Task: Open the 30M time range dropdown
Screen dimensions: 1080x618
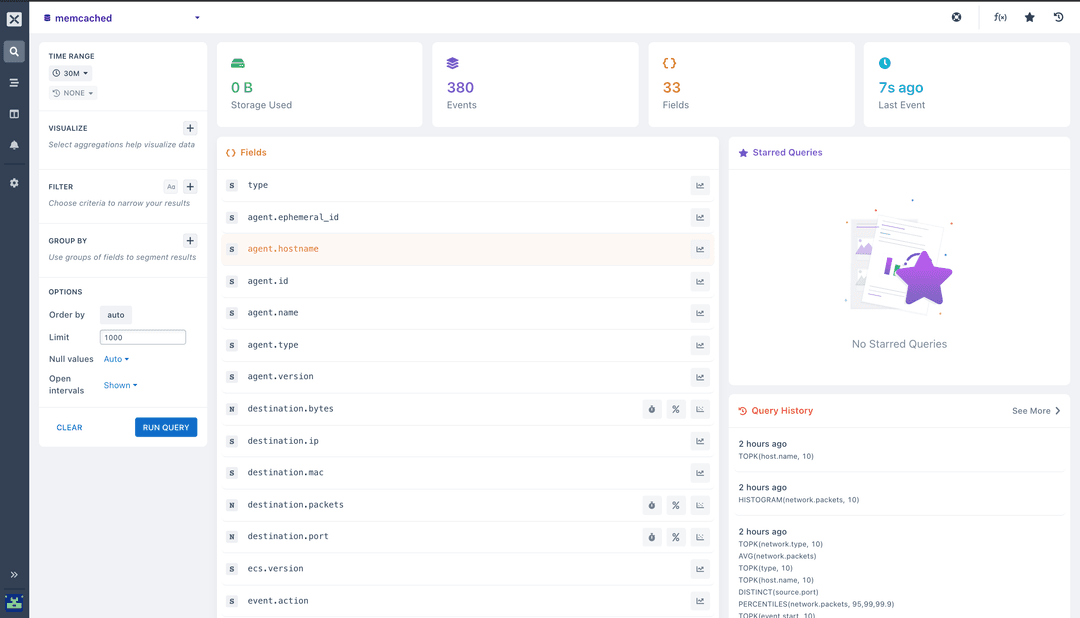Action: pyautogui.click(x=70, y=73)
